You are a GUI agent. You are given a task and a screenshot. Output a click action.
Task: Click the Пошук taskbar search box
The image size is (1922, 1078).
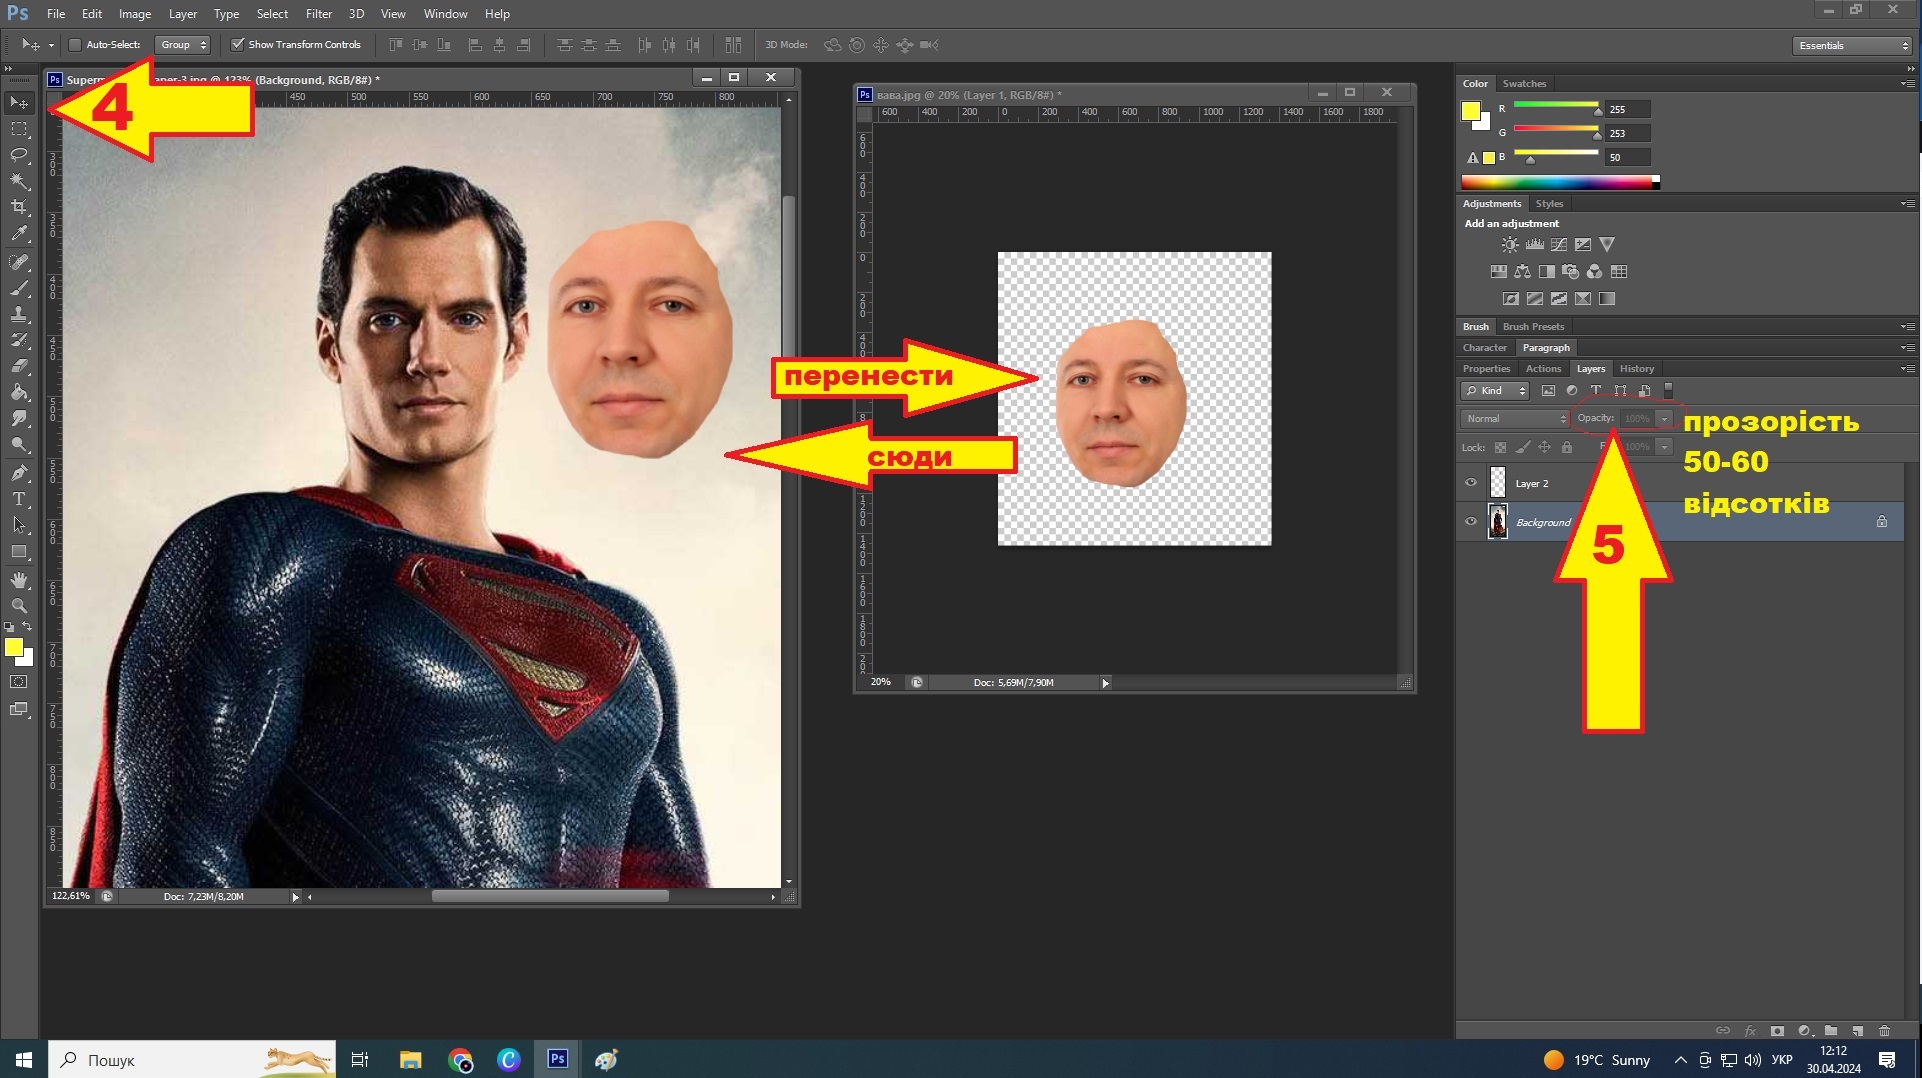click(194, 1059)
